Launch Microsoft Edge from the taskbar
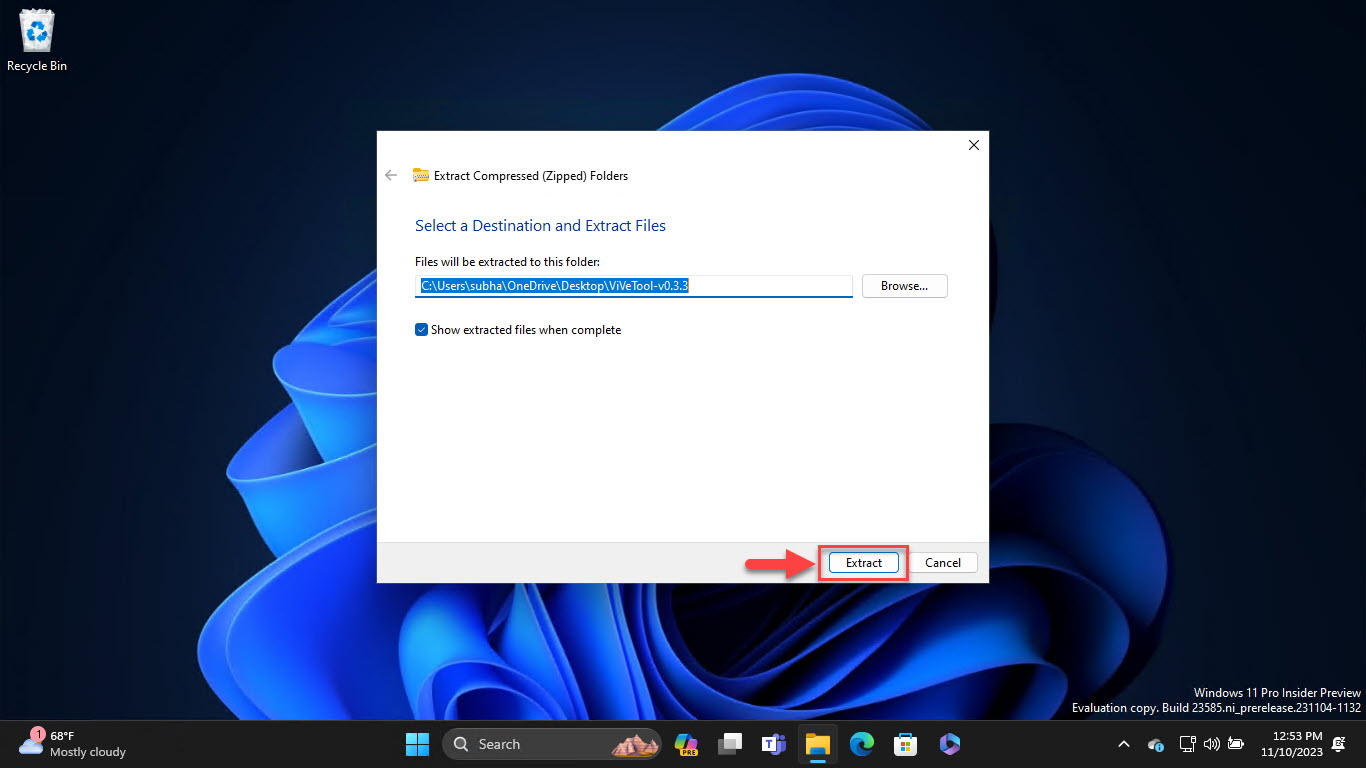The width and height of the screenshot is (1366, 768). click(x=862, y=744)
